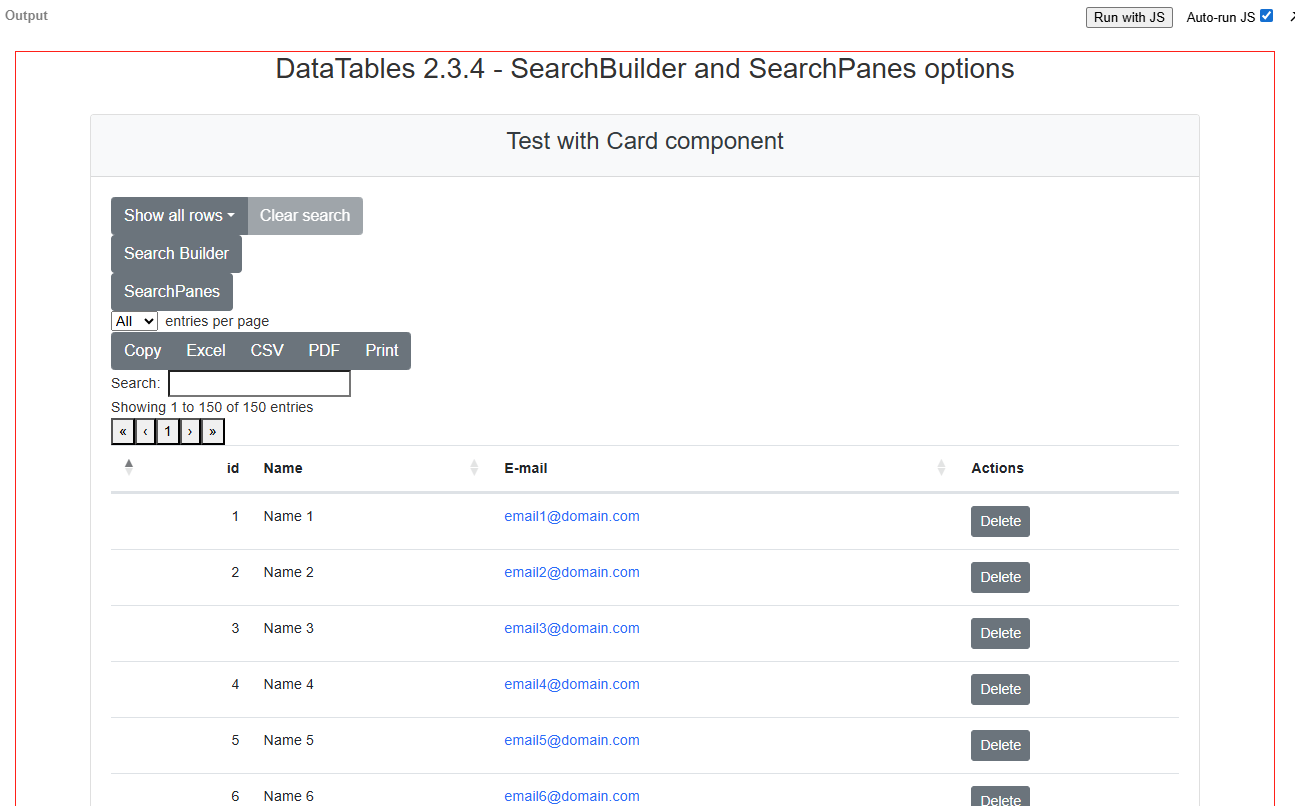Click the Test with Card component heading
1295x806 pixels.
(645, 141)
